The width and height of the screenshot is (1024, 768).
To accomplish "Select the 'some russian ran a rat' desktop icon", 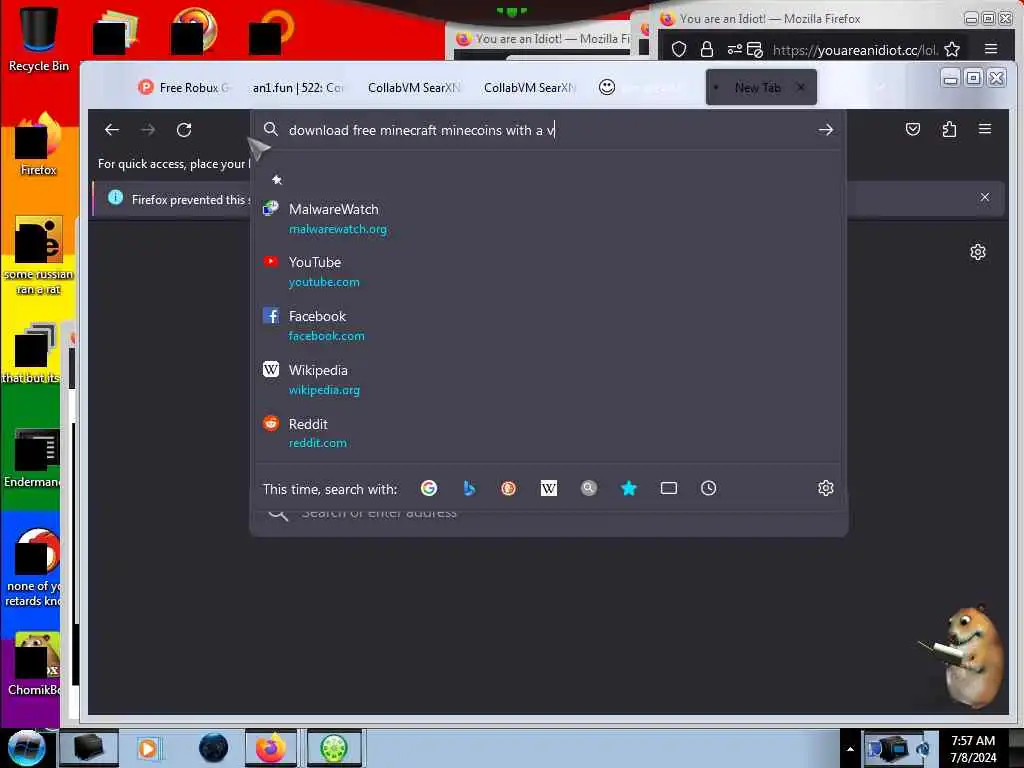I will (39, 256).
